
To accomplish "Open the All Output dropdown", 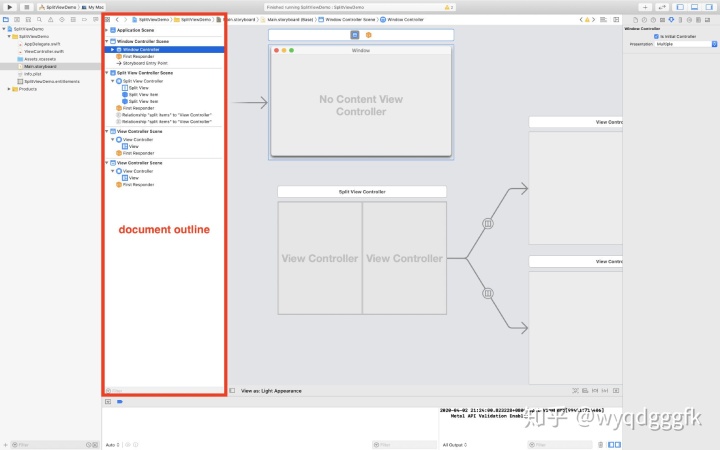I will pyautogui.click(x=455, y=444).
